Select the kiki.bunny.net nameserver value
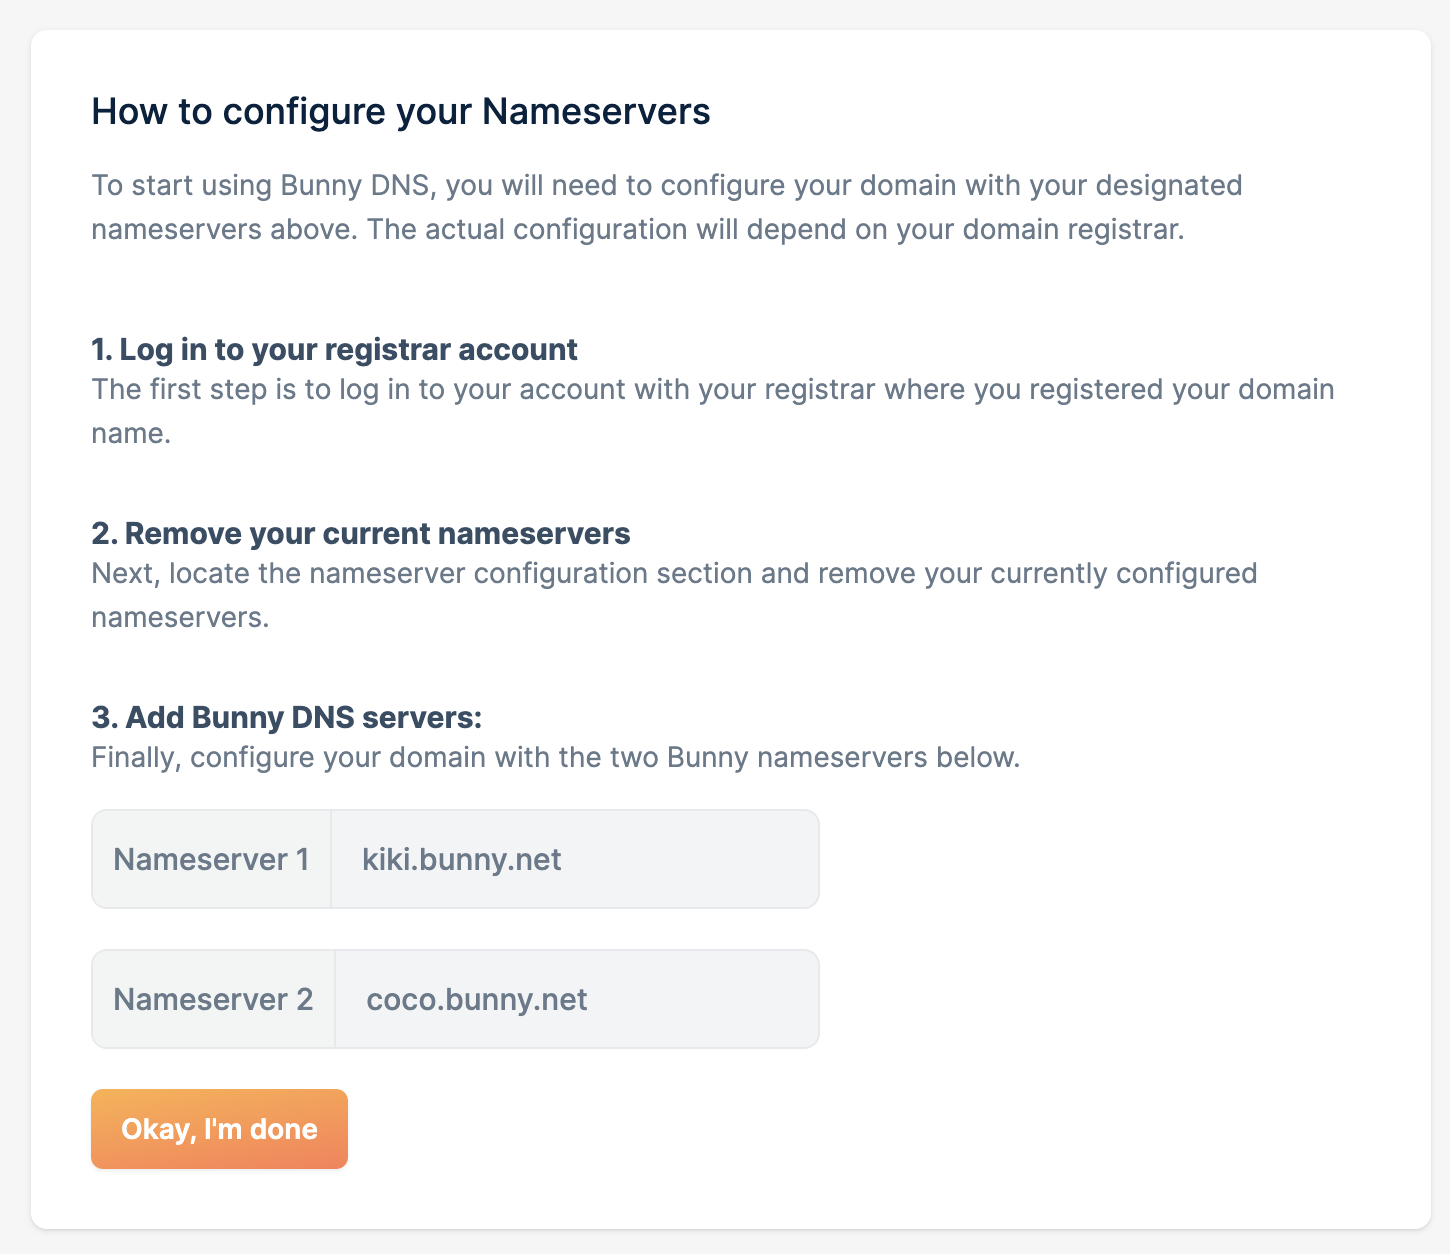 point(461,859)
